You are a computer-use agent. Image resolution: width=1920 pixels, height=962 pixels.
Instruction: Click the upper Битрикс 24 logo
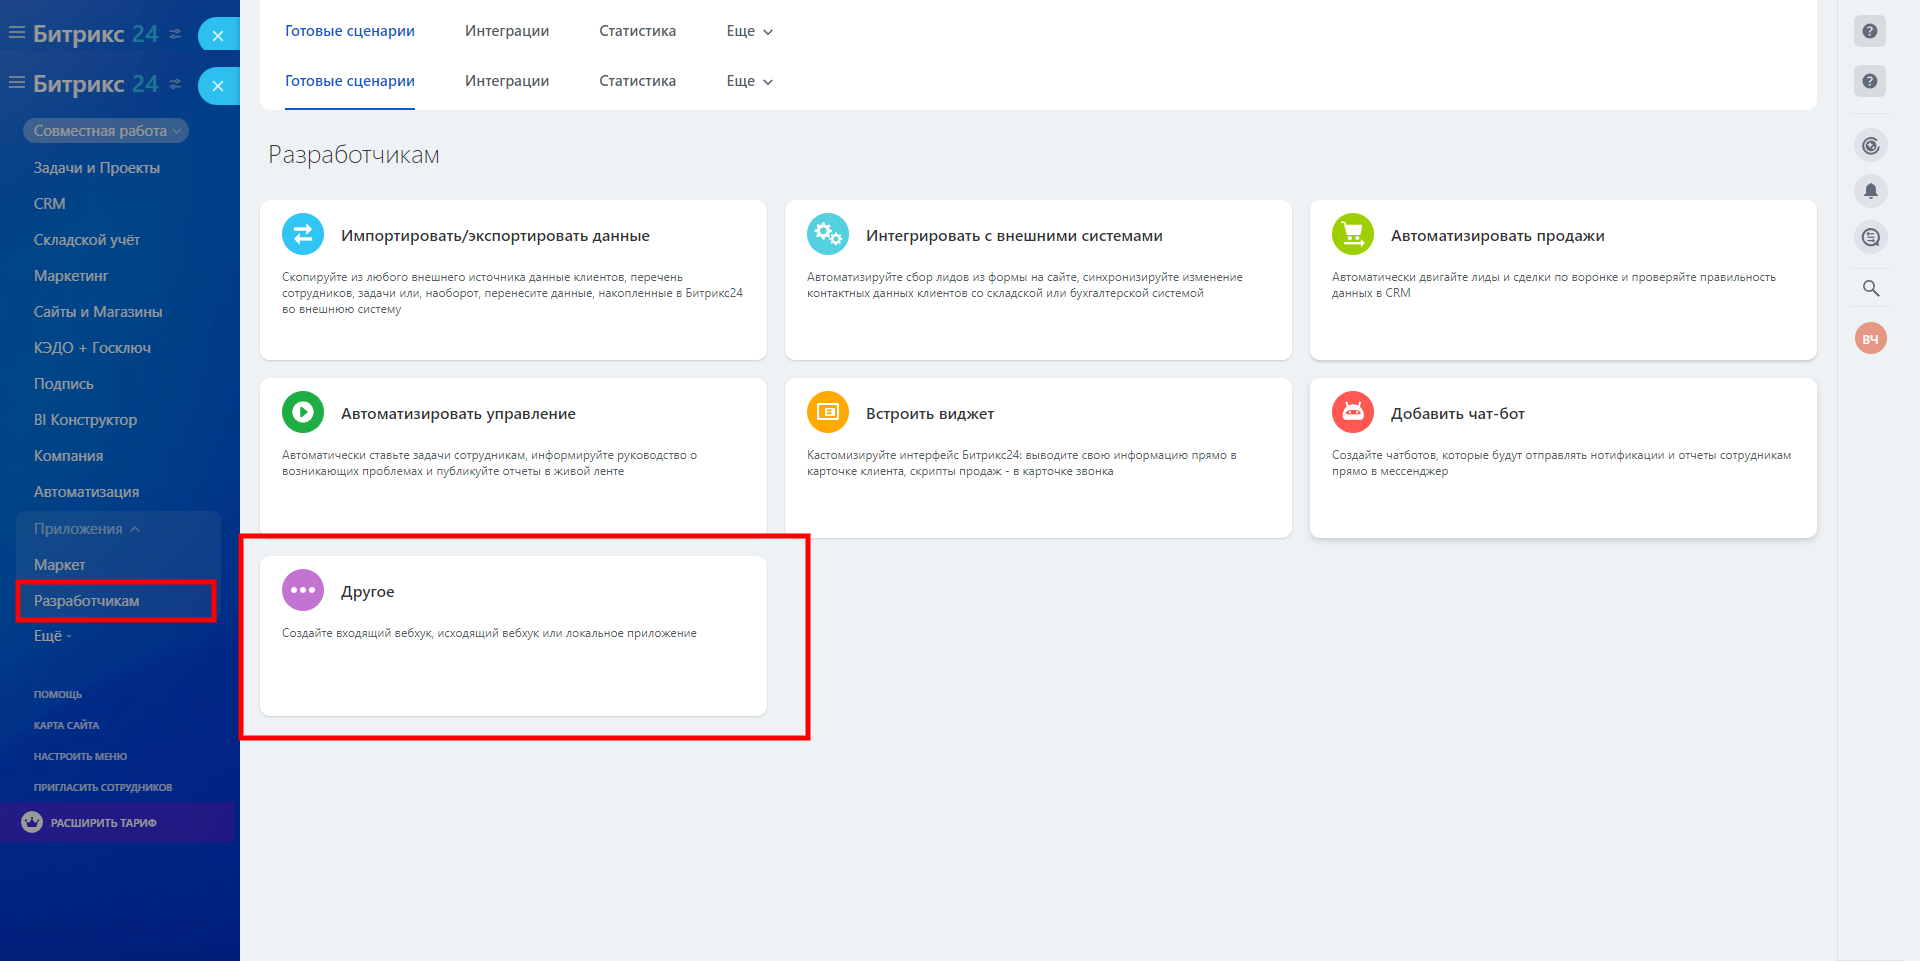96,33
